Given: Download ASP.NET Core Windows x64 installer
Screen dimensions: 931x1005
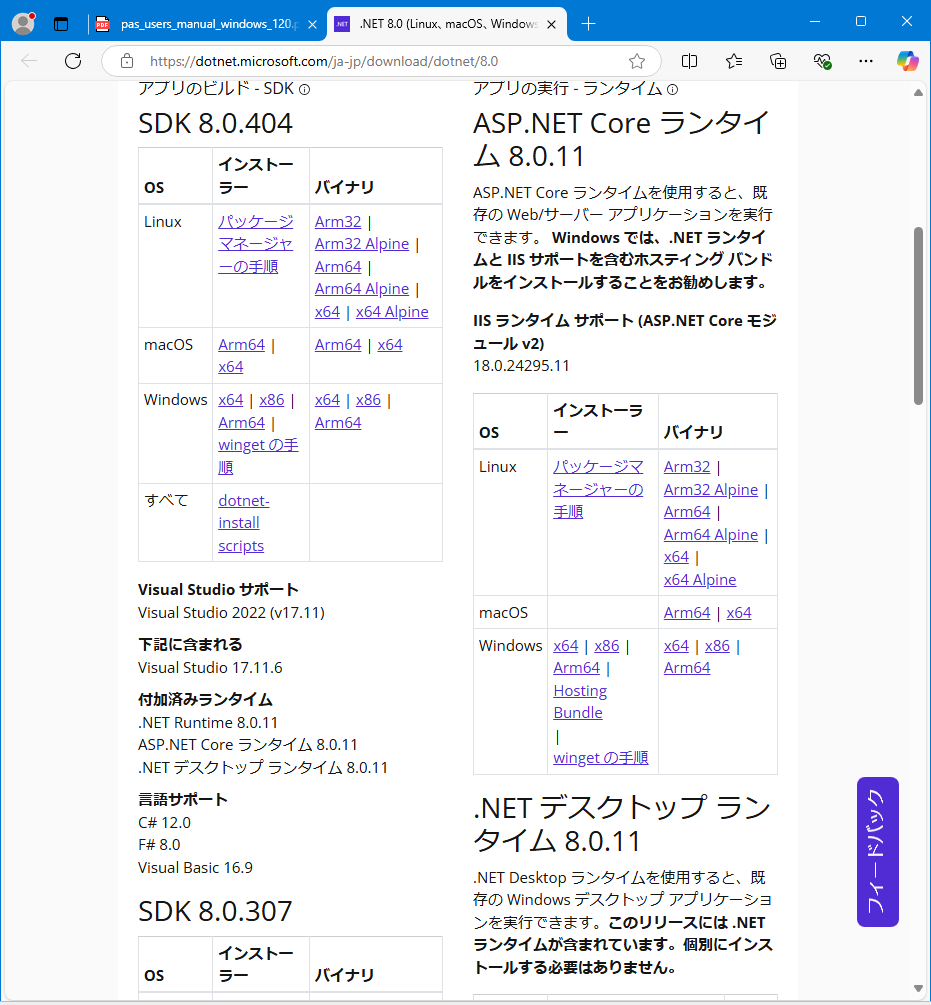Looking at the screenshot, I should point(566,646).
